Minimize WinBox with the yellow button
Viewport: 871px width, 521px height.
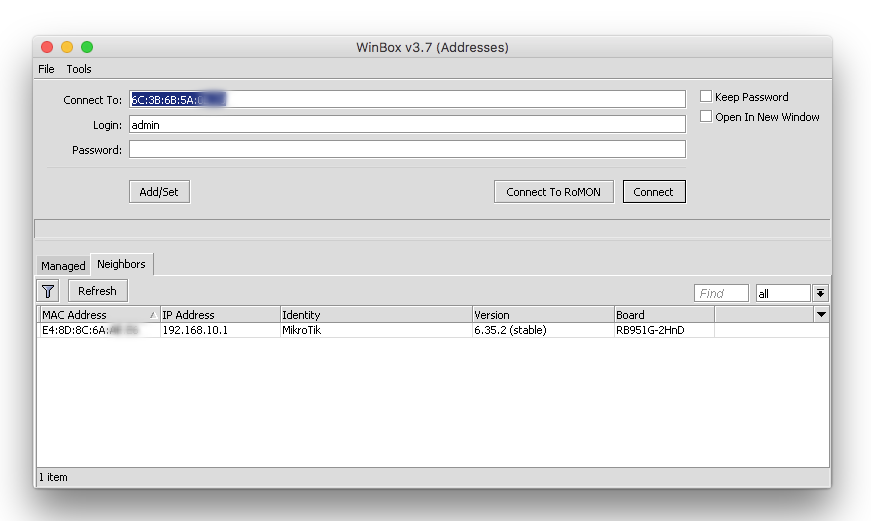[x=67, y=47]
